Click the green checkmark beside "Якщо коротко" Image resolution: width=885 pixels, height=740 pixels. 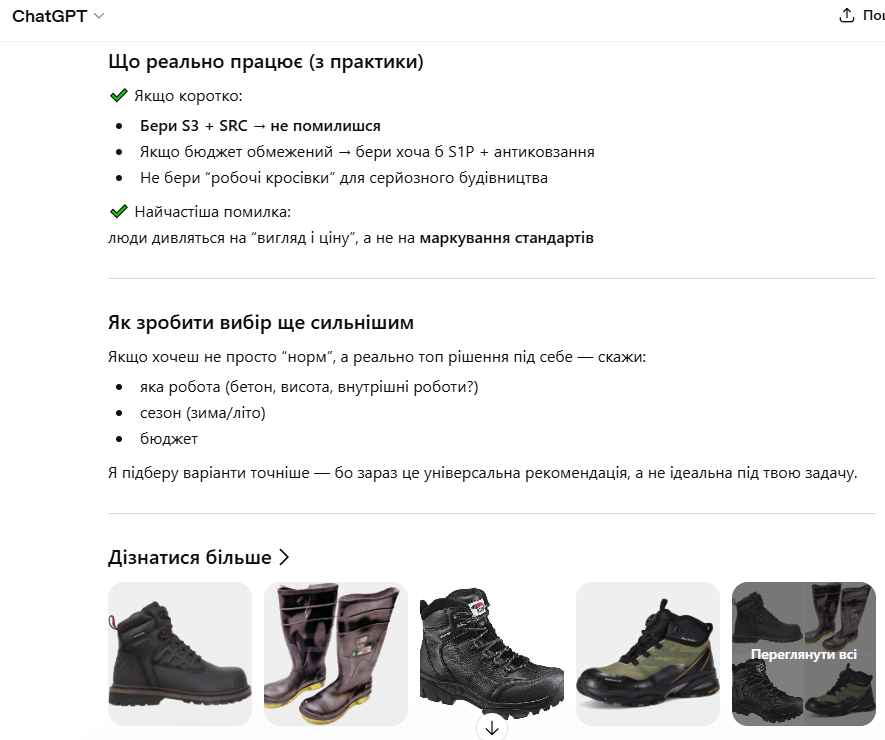pos(117,95)
